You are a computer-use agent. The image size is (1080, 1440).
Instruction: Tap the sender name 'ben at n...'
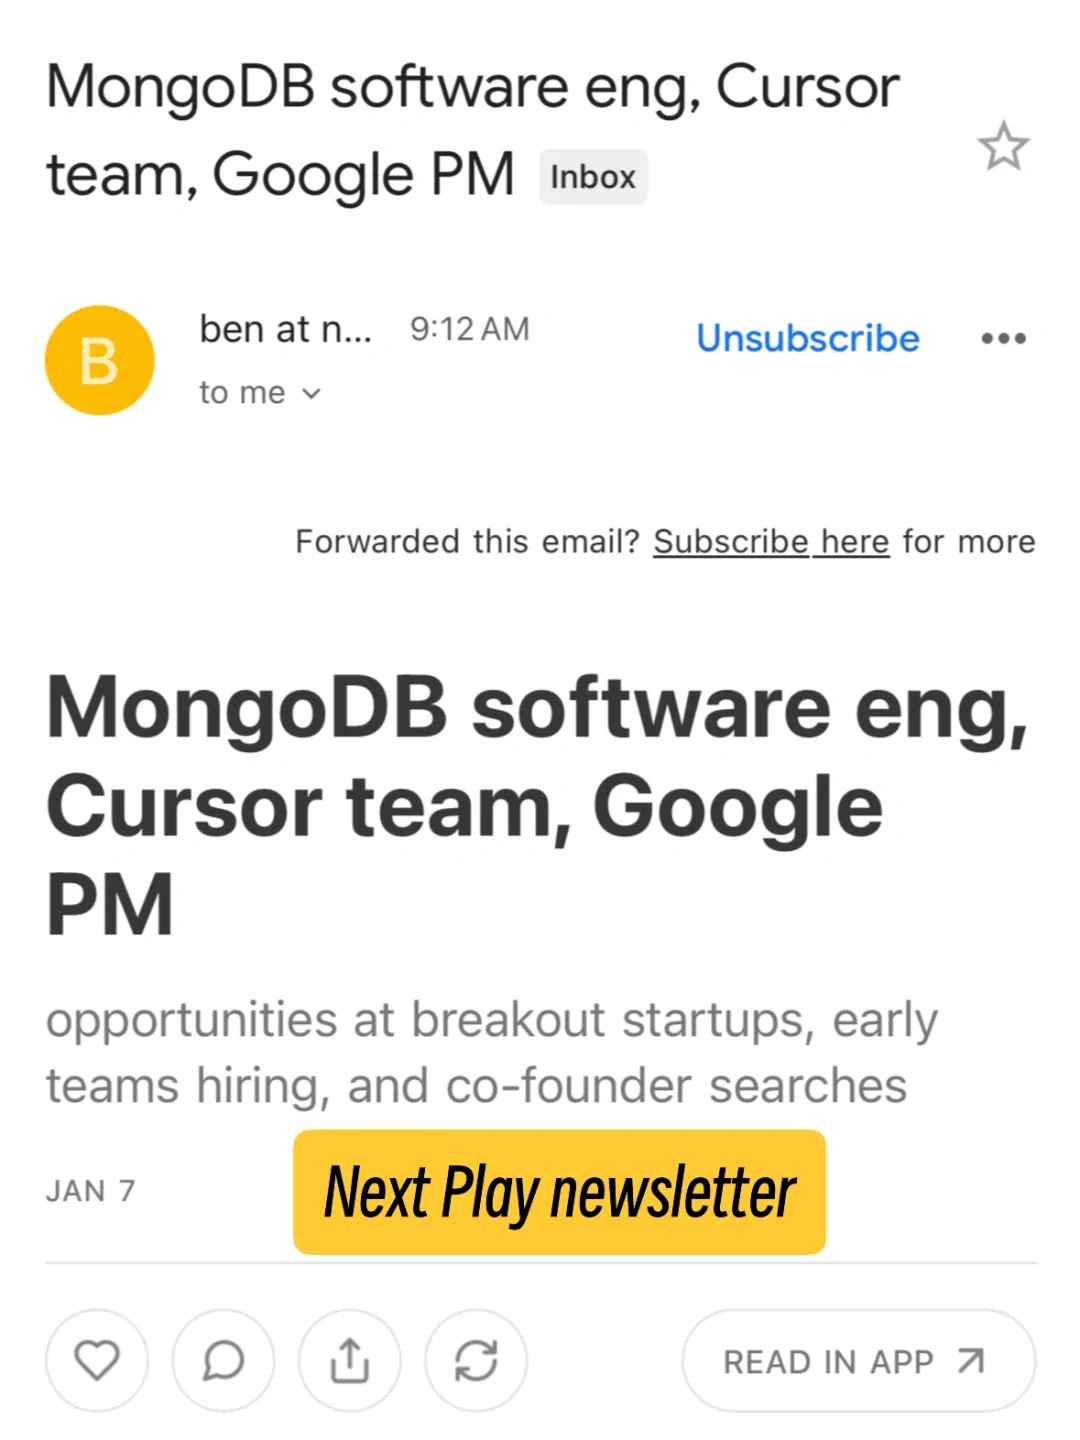click(285, 329)
